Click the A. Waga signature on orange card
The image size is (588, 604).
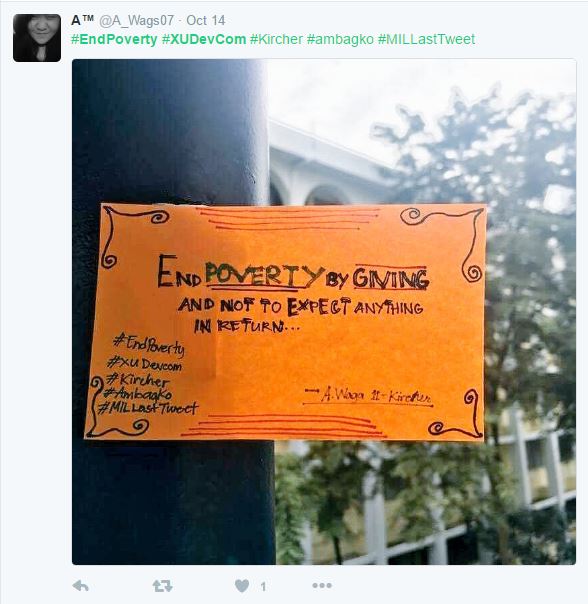369,396
